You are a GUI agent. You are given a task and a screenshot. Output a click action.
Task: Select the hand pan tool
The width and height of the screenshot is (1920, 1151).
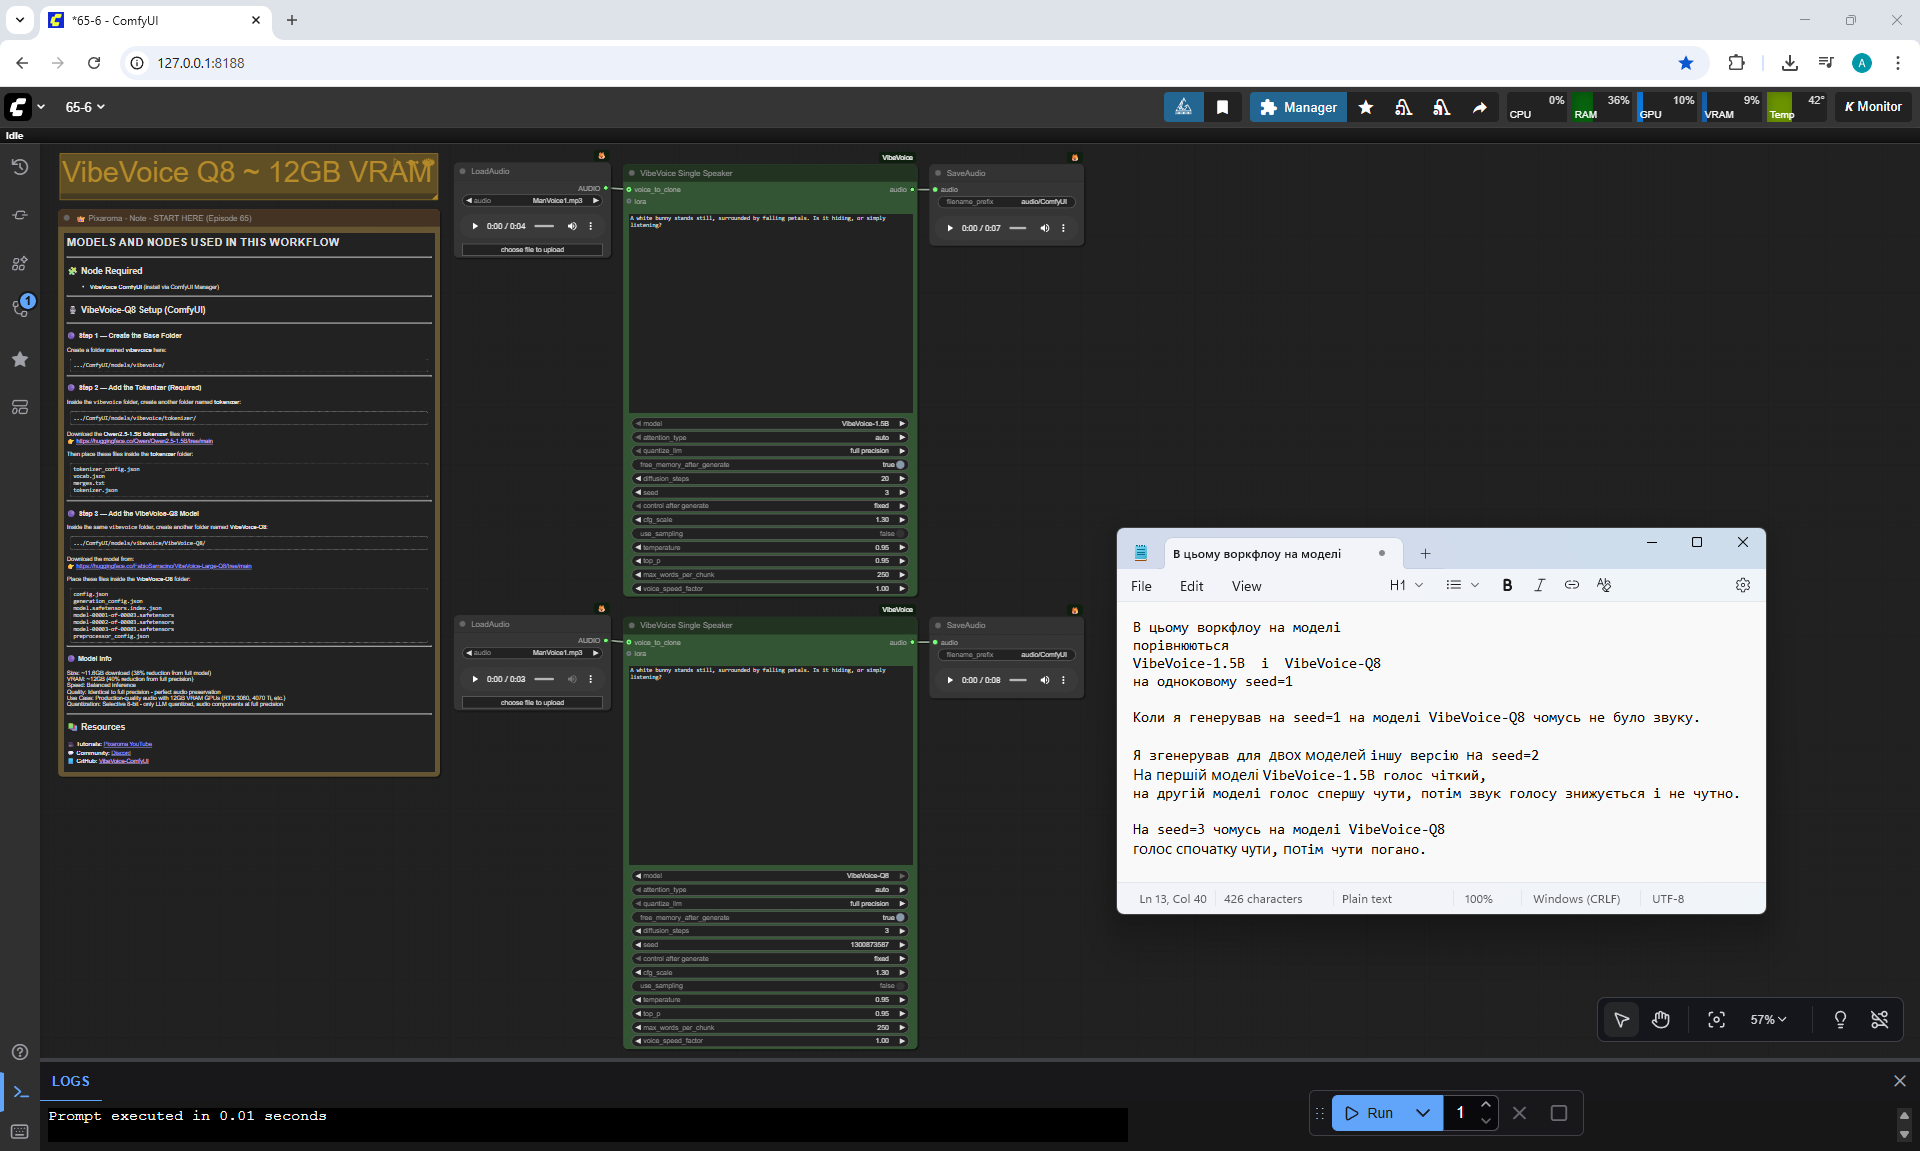(1661, 1019)
